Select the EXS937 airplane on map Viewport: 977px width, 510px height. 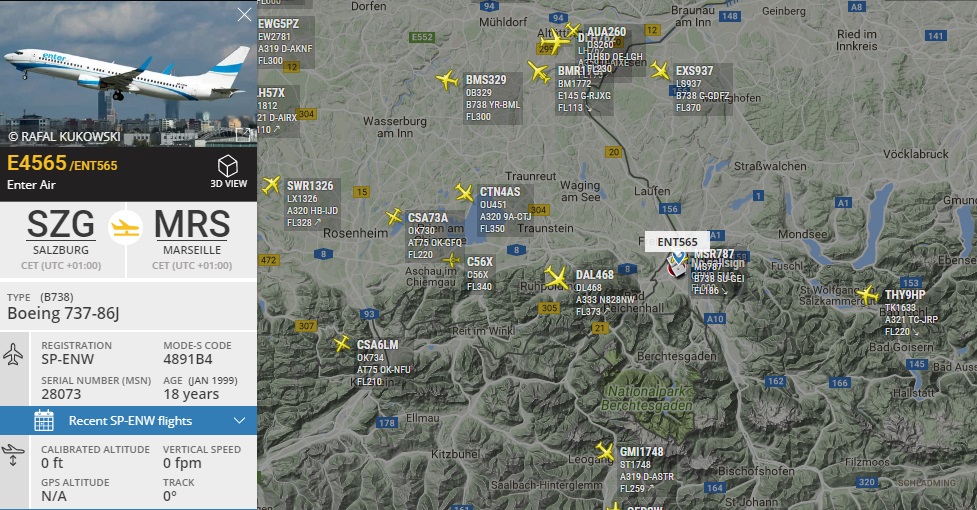click(659, 70)
